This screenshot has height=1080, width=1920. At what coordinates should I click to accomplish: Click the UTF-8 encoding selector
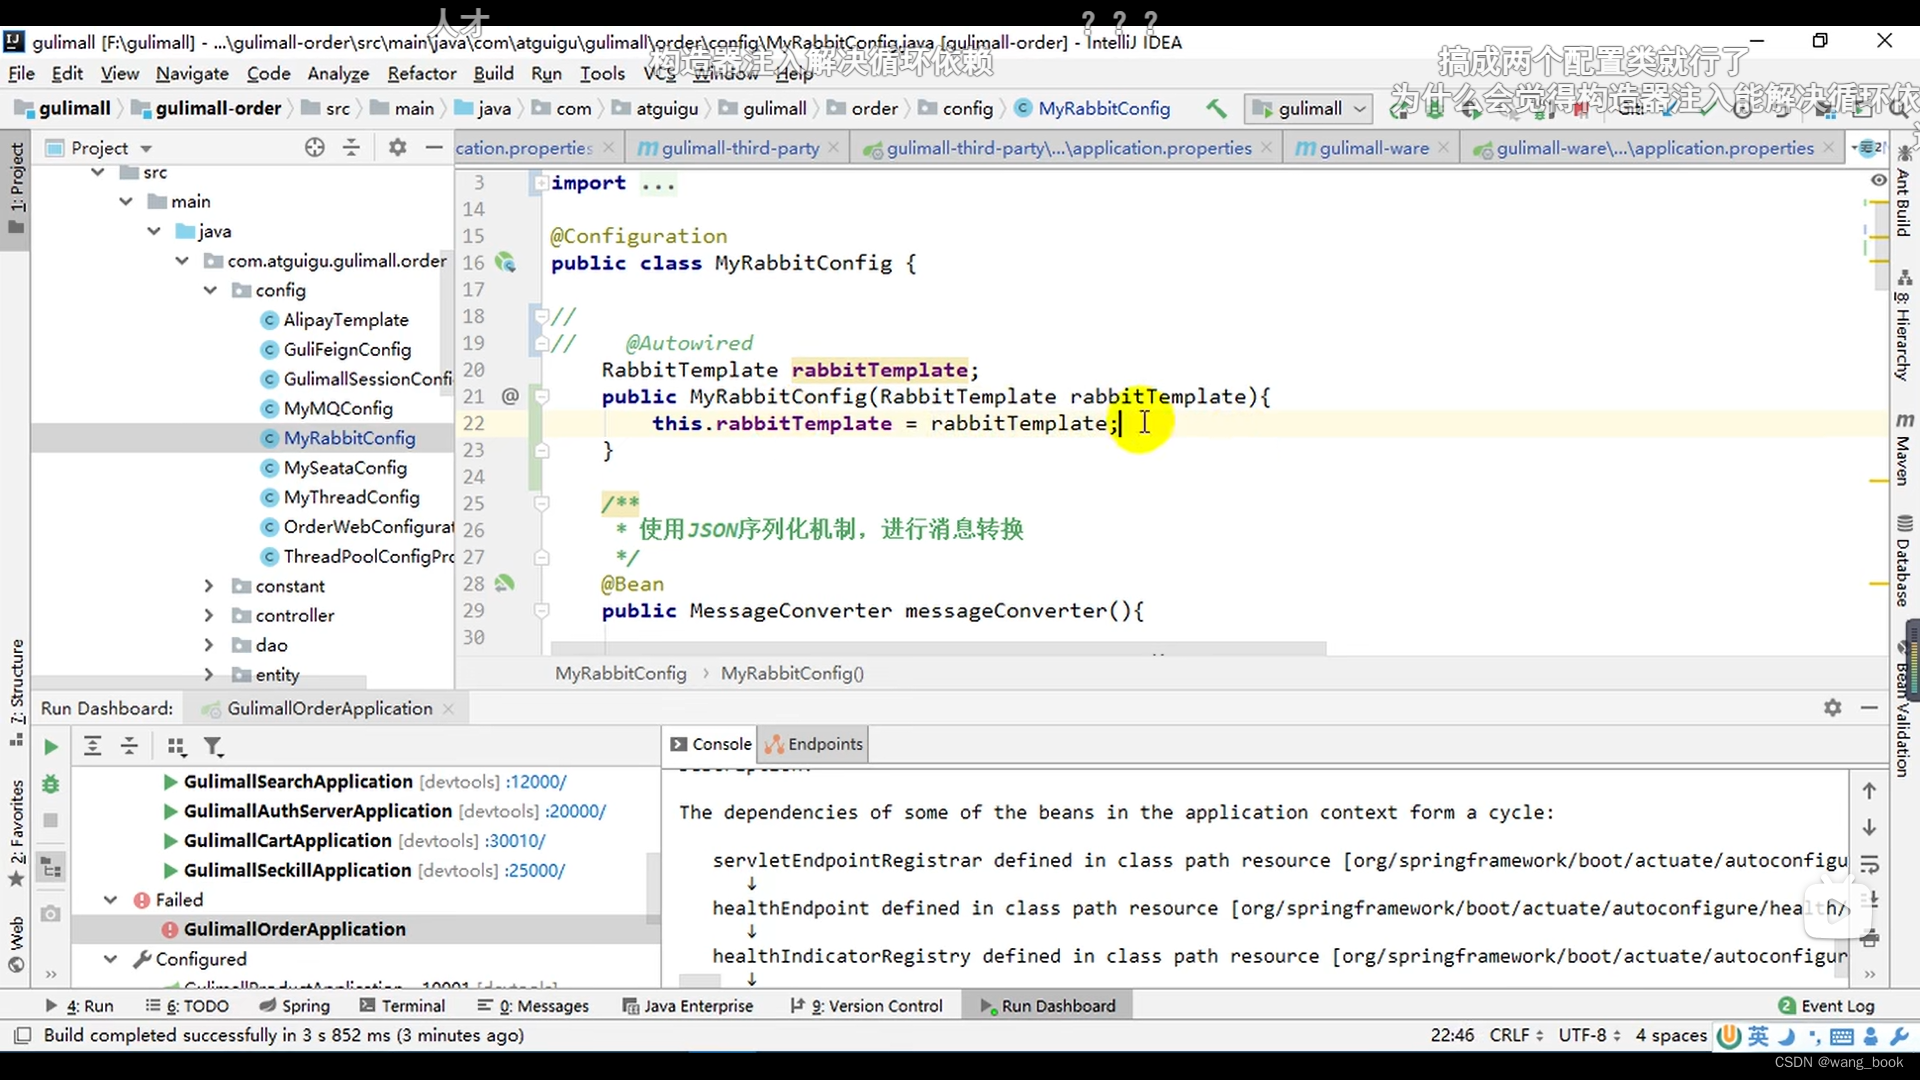click(x=1589, y=1035)
